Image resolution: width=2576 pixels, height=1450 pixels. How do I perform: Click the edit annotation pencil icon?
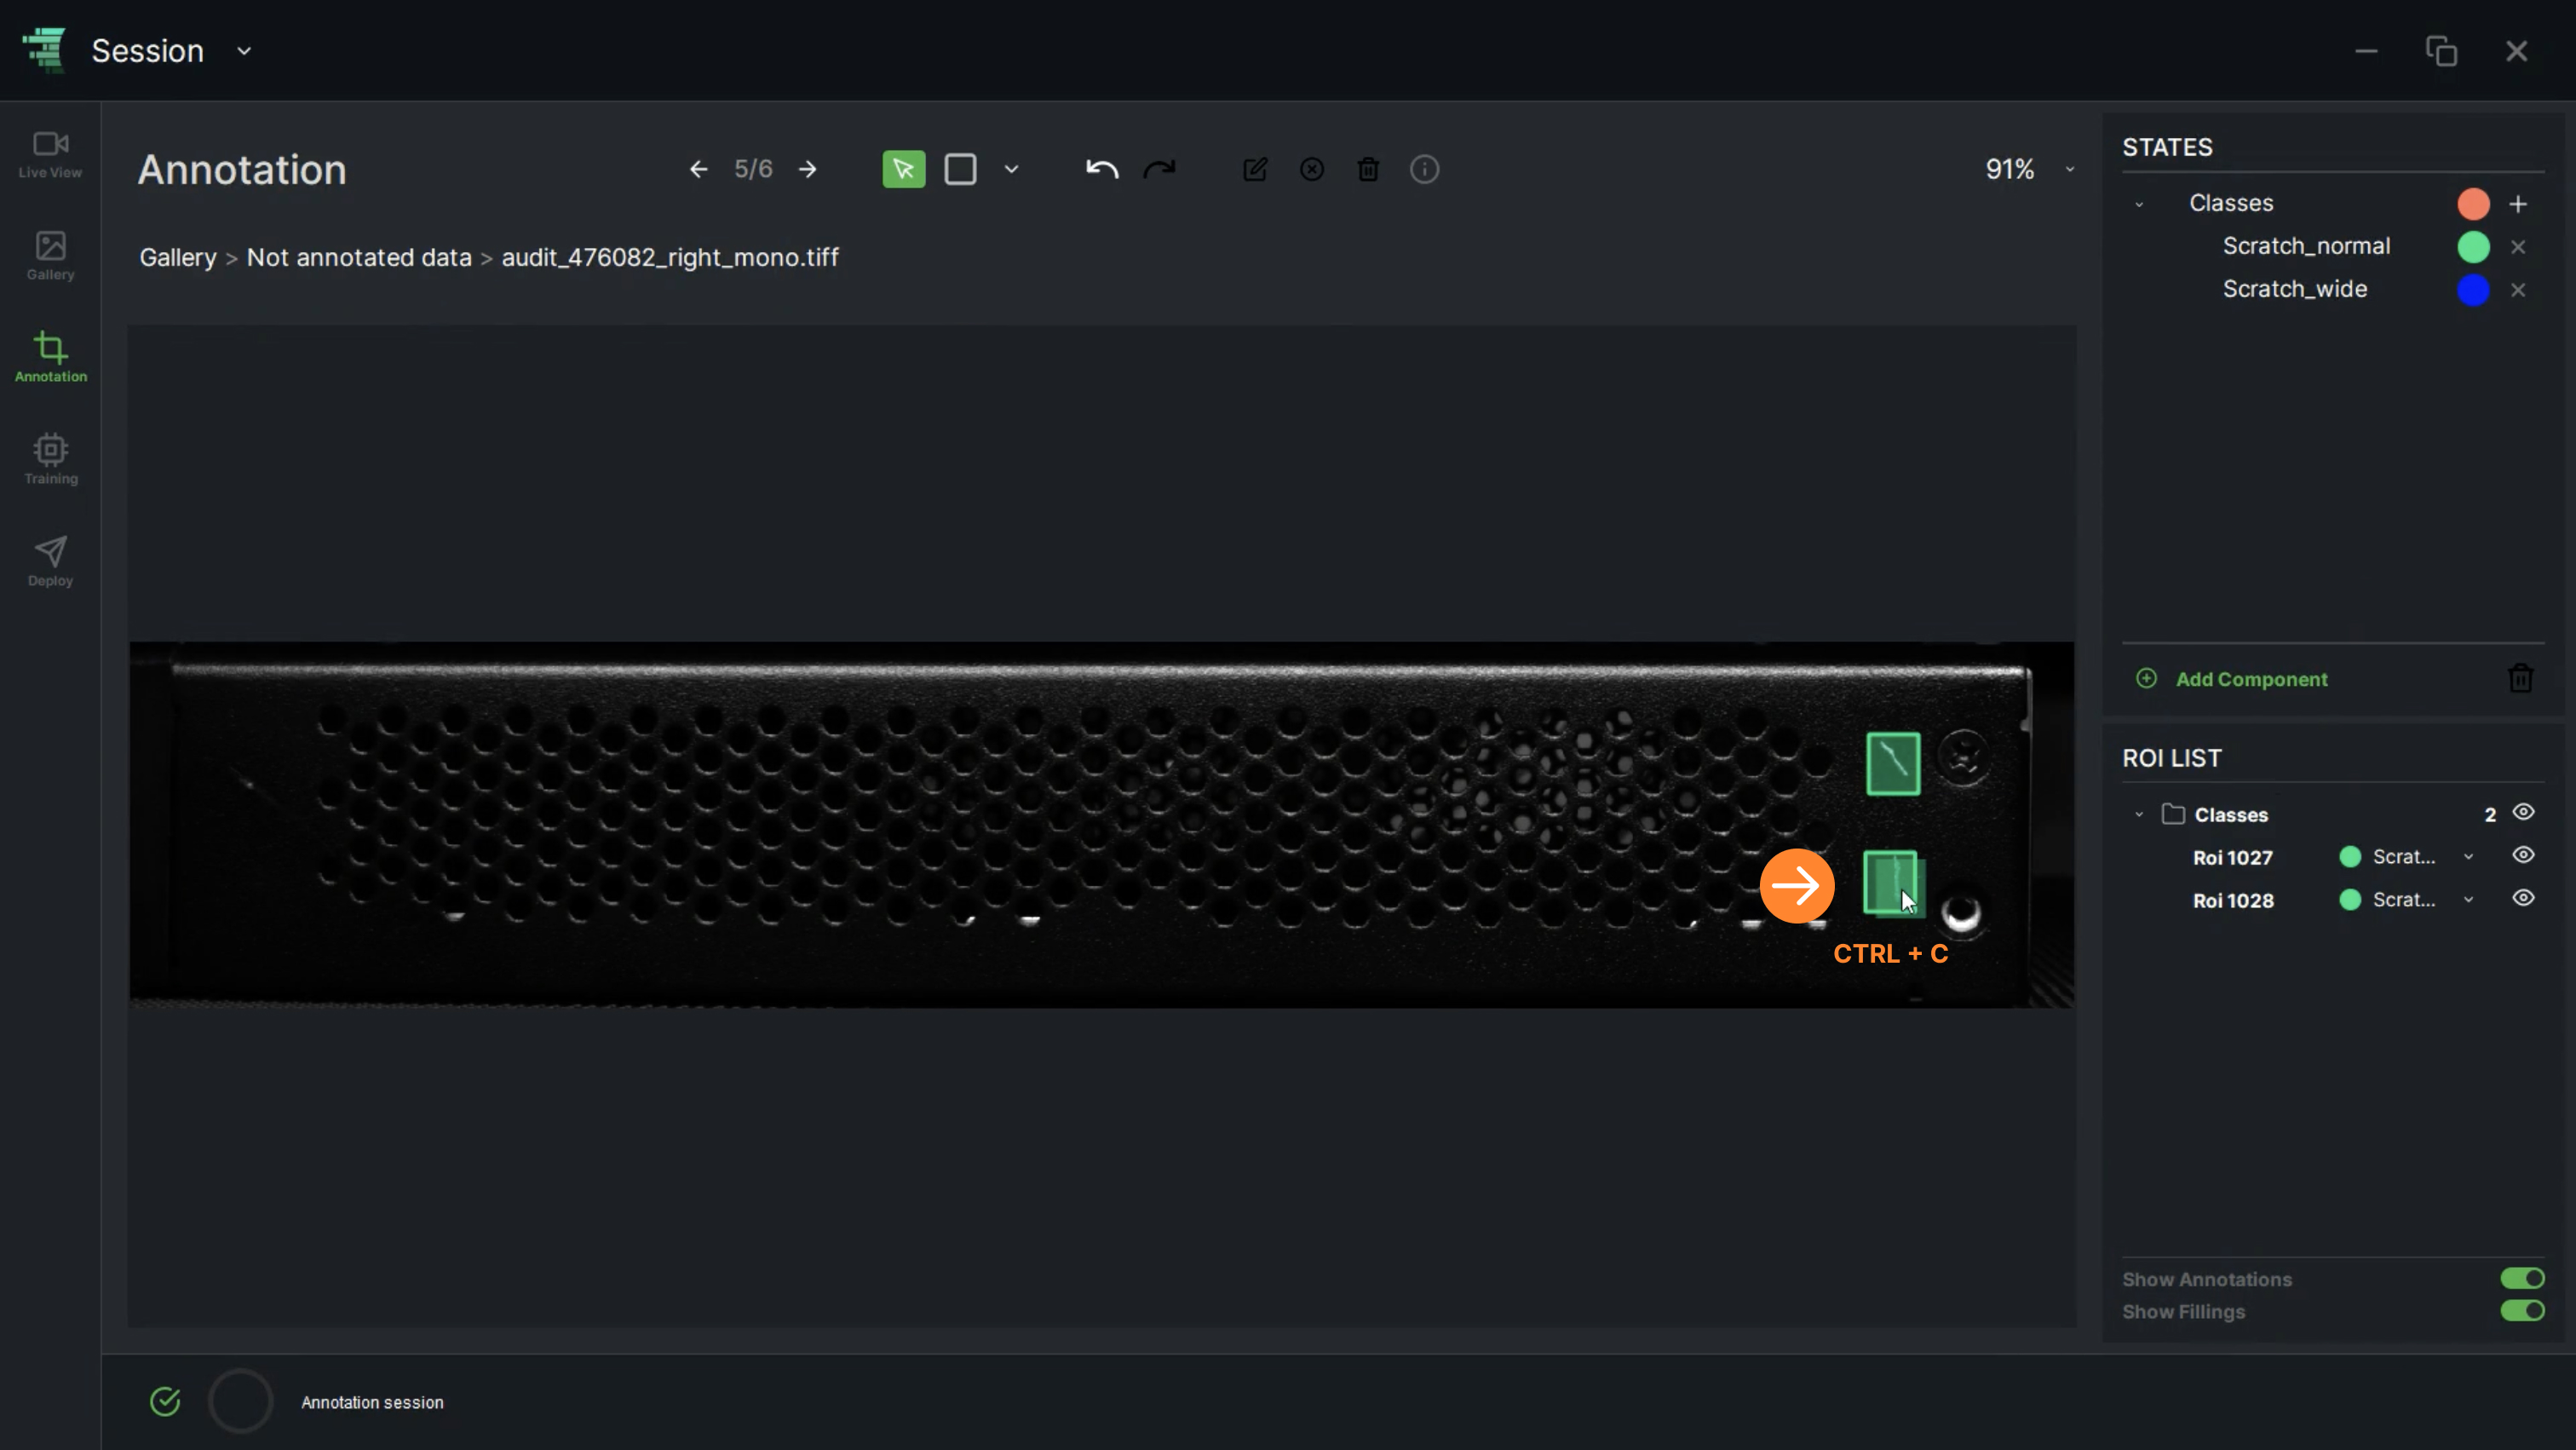pos(1255,170)
